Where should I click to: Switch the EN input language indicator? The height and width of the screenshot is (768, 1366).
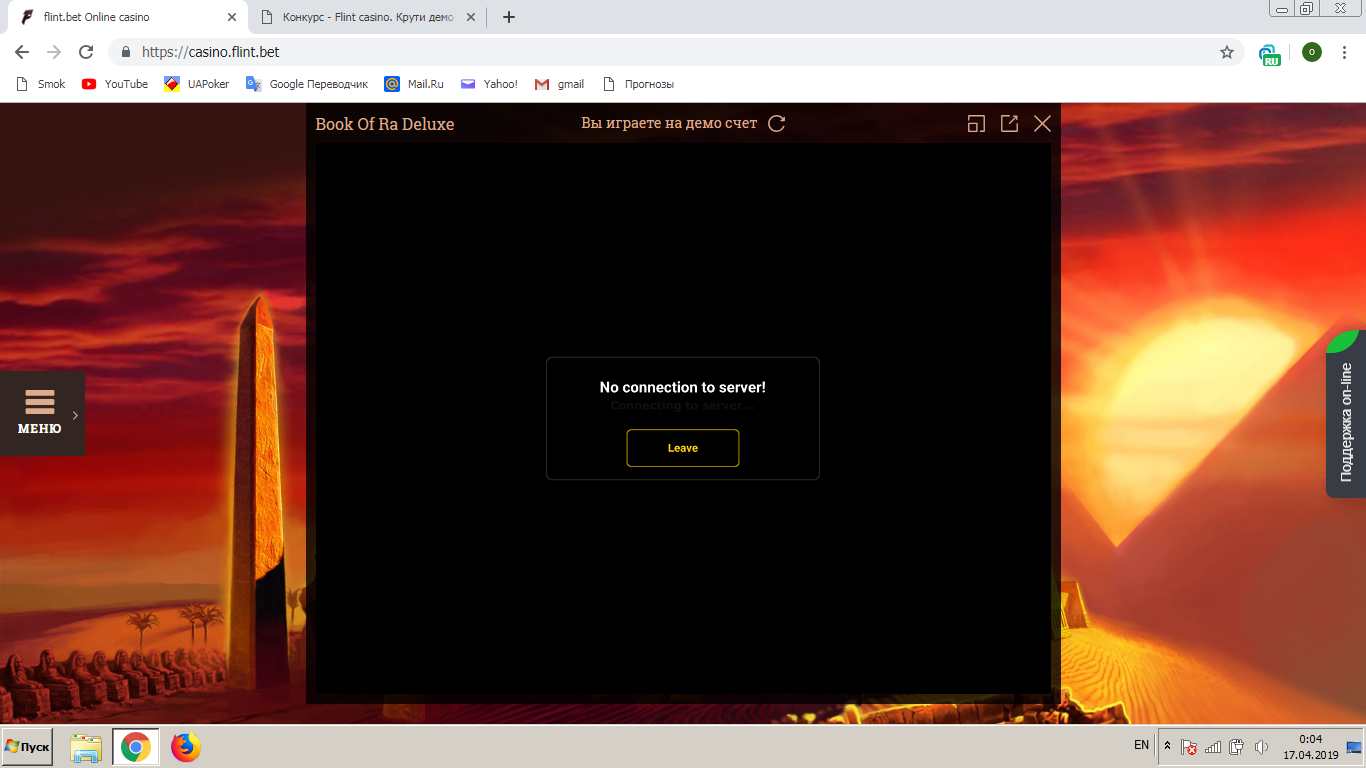(1141, 745)
